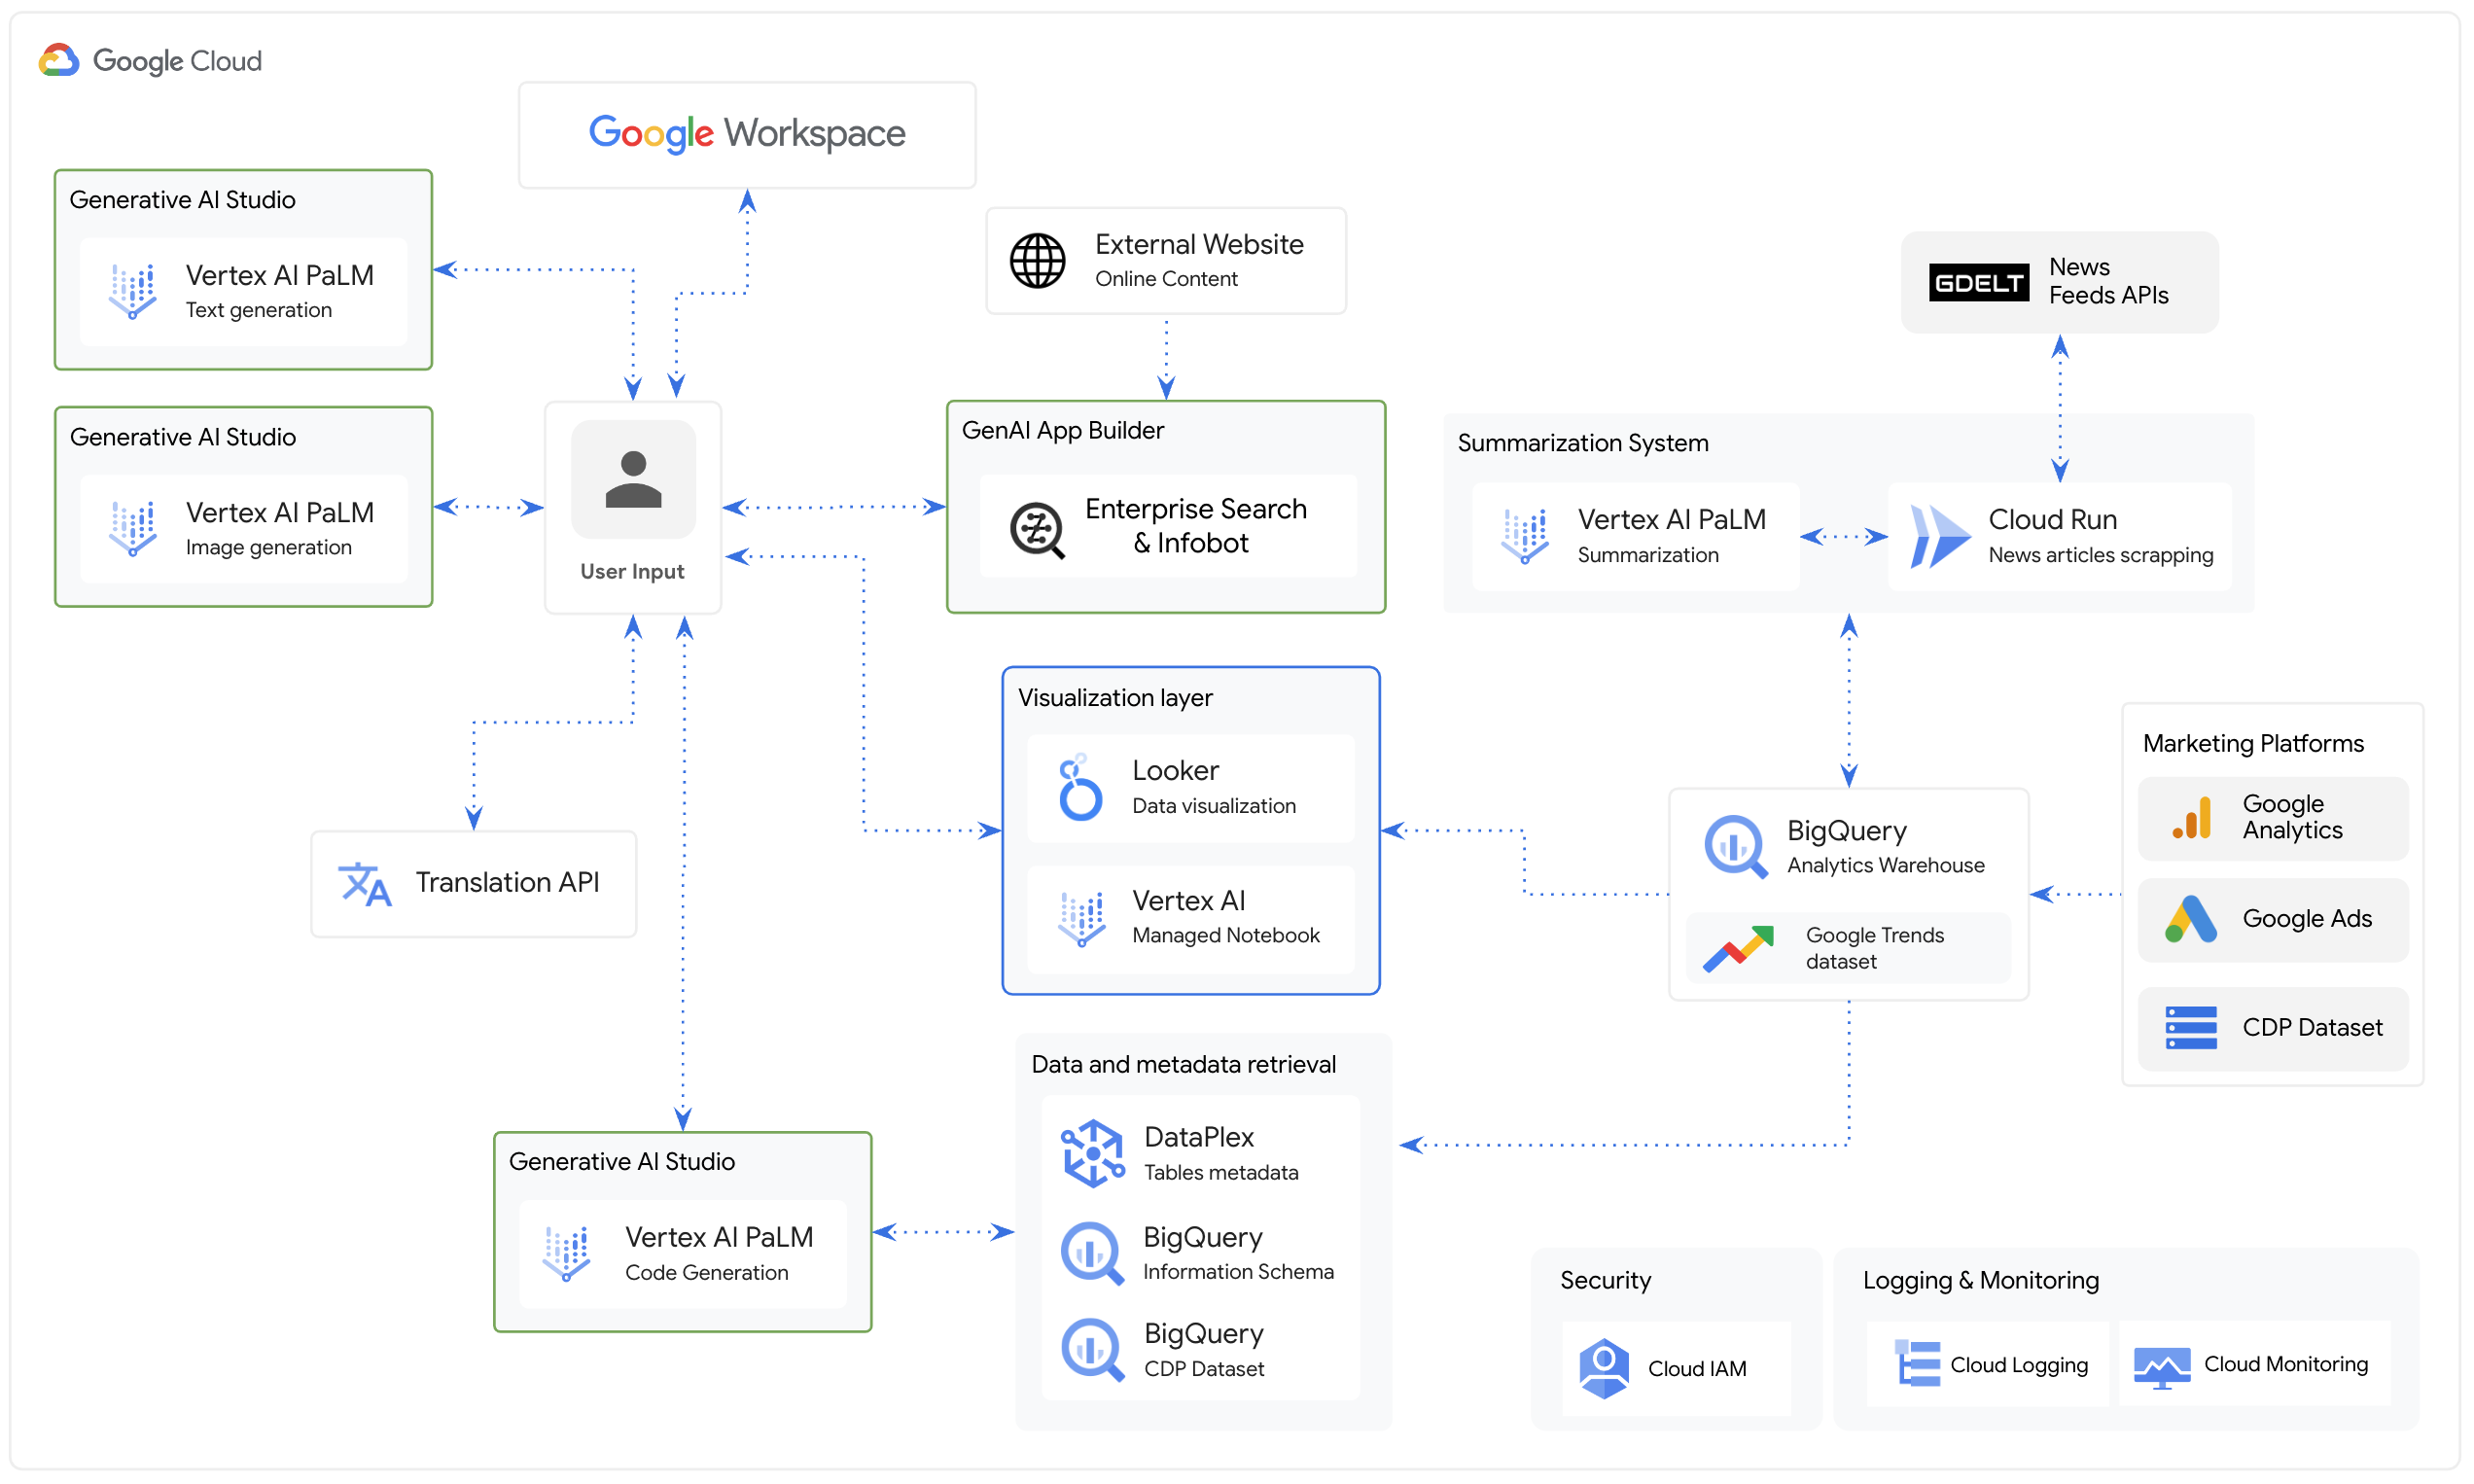Click the 'Managed Notebook' label

(x=1227, y=936)
